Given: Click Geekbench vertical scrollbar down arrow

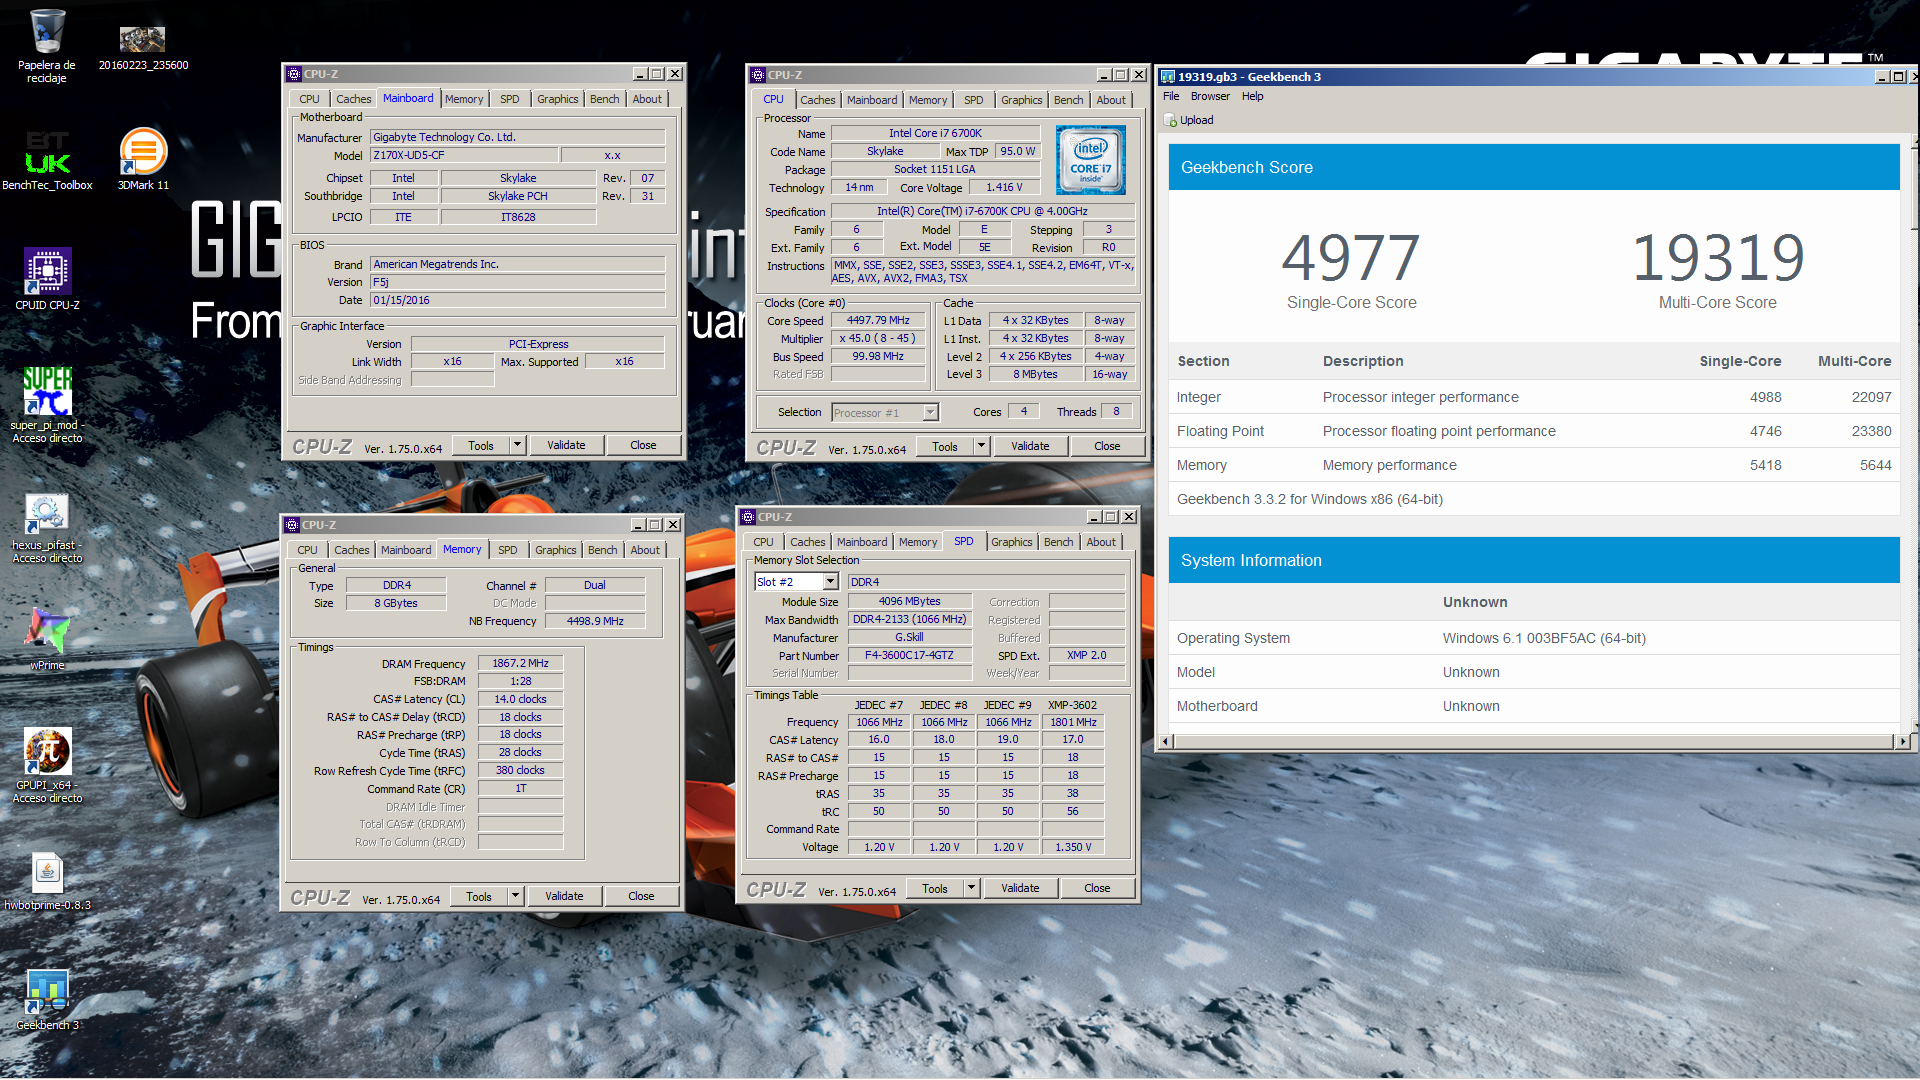Looking at the screenshot, I should pyautogui.click(x=1915, y=727).
